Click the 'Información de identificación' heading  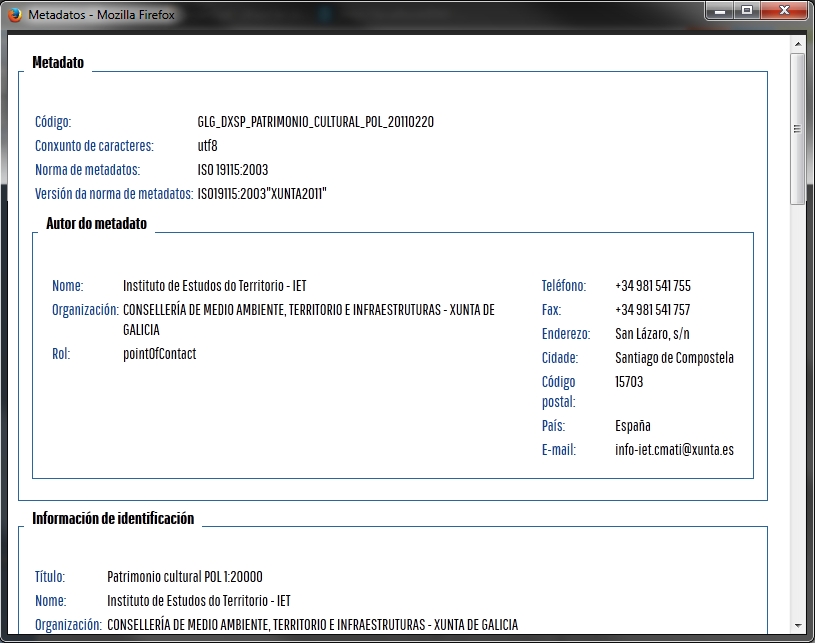(113, 518)
